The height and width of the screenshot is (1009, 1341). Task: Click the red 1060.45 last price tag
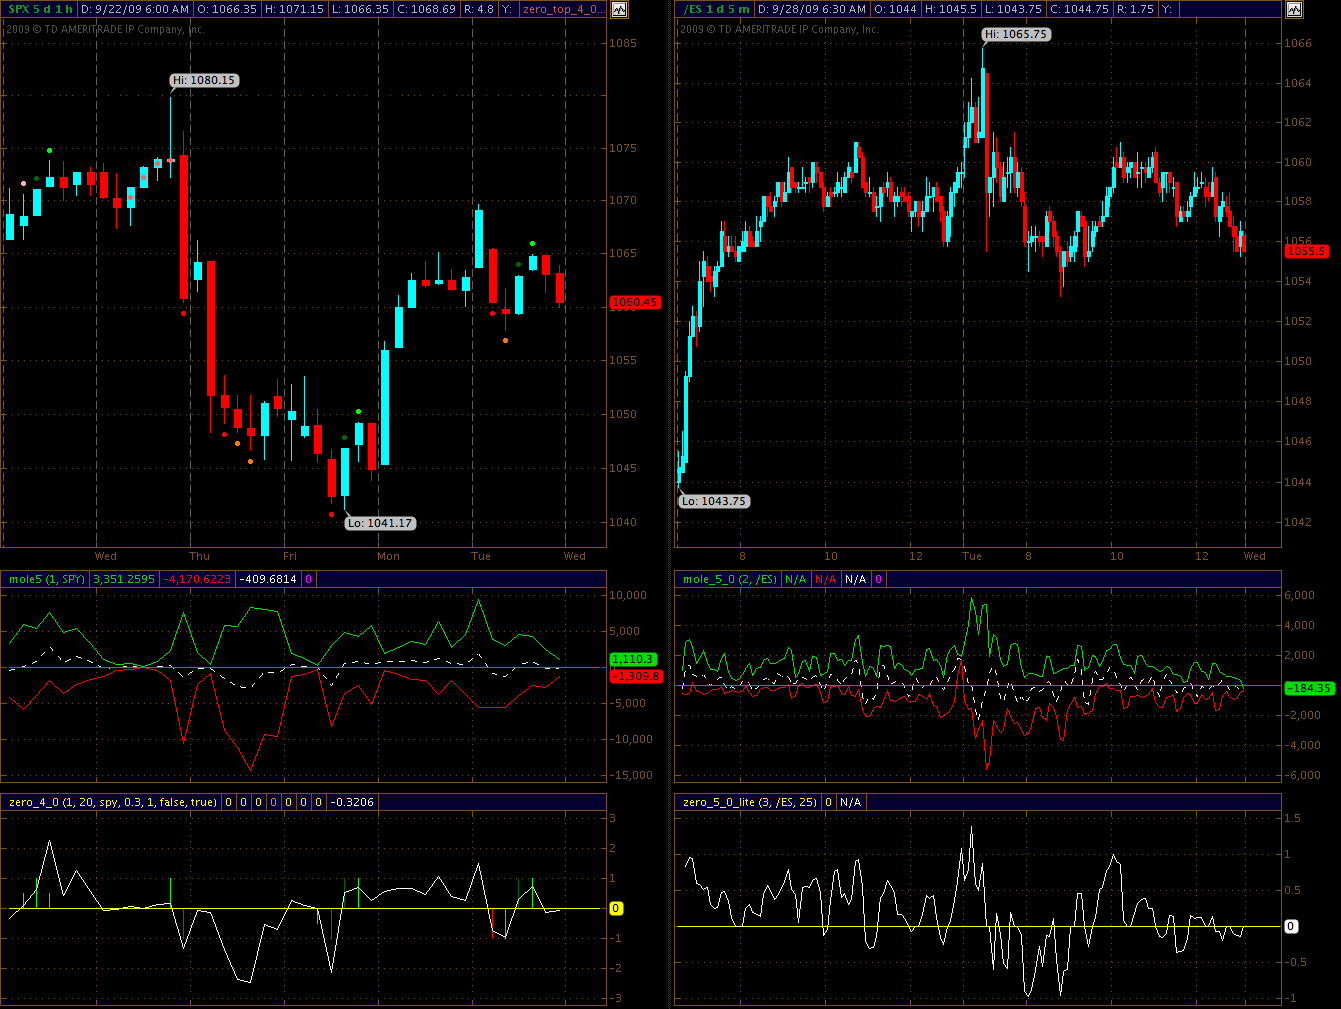click(x=635, y=302)
